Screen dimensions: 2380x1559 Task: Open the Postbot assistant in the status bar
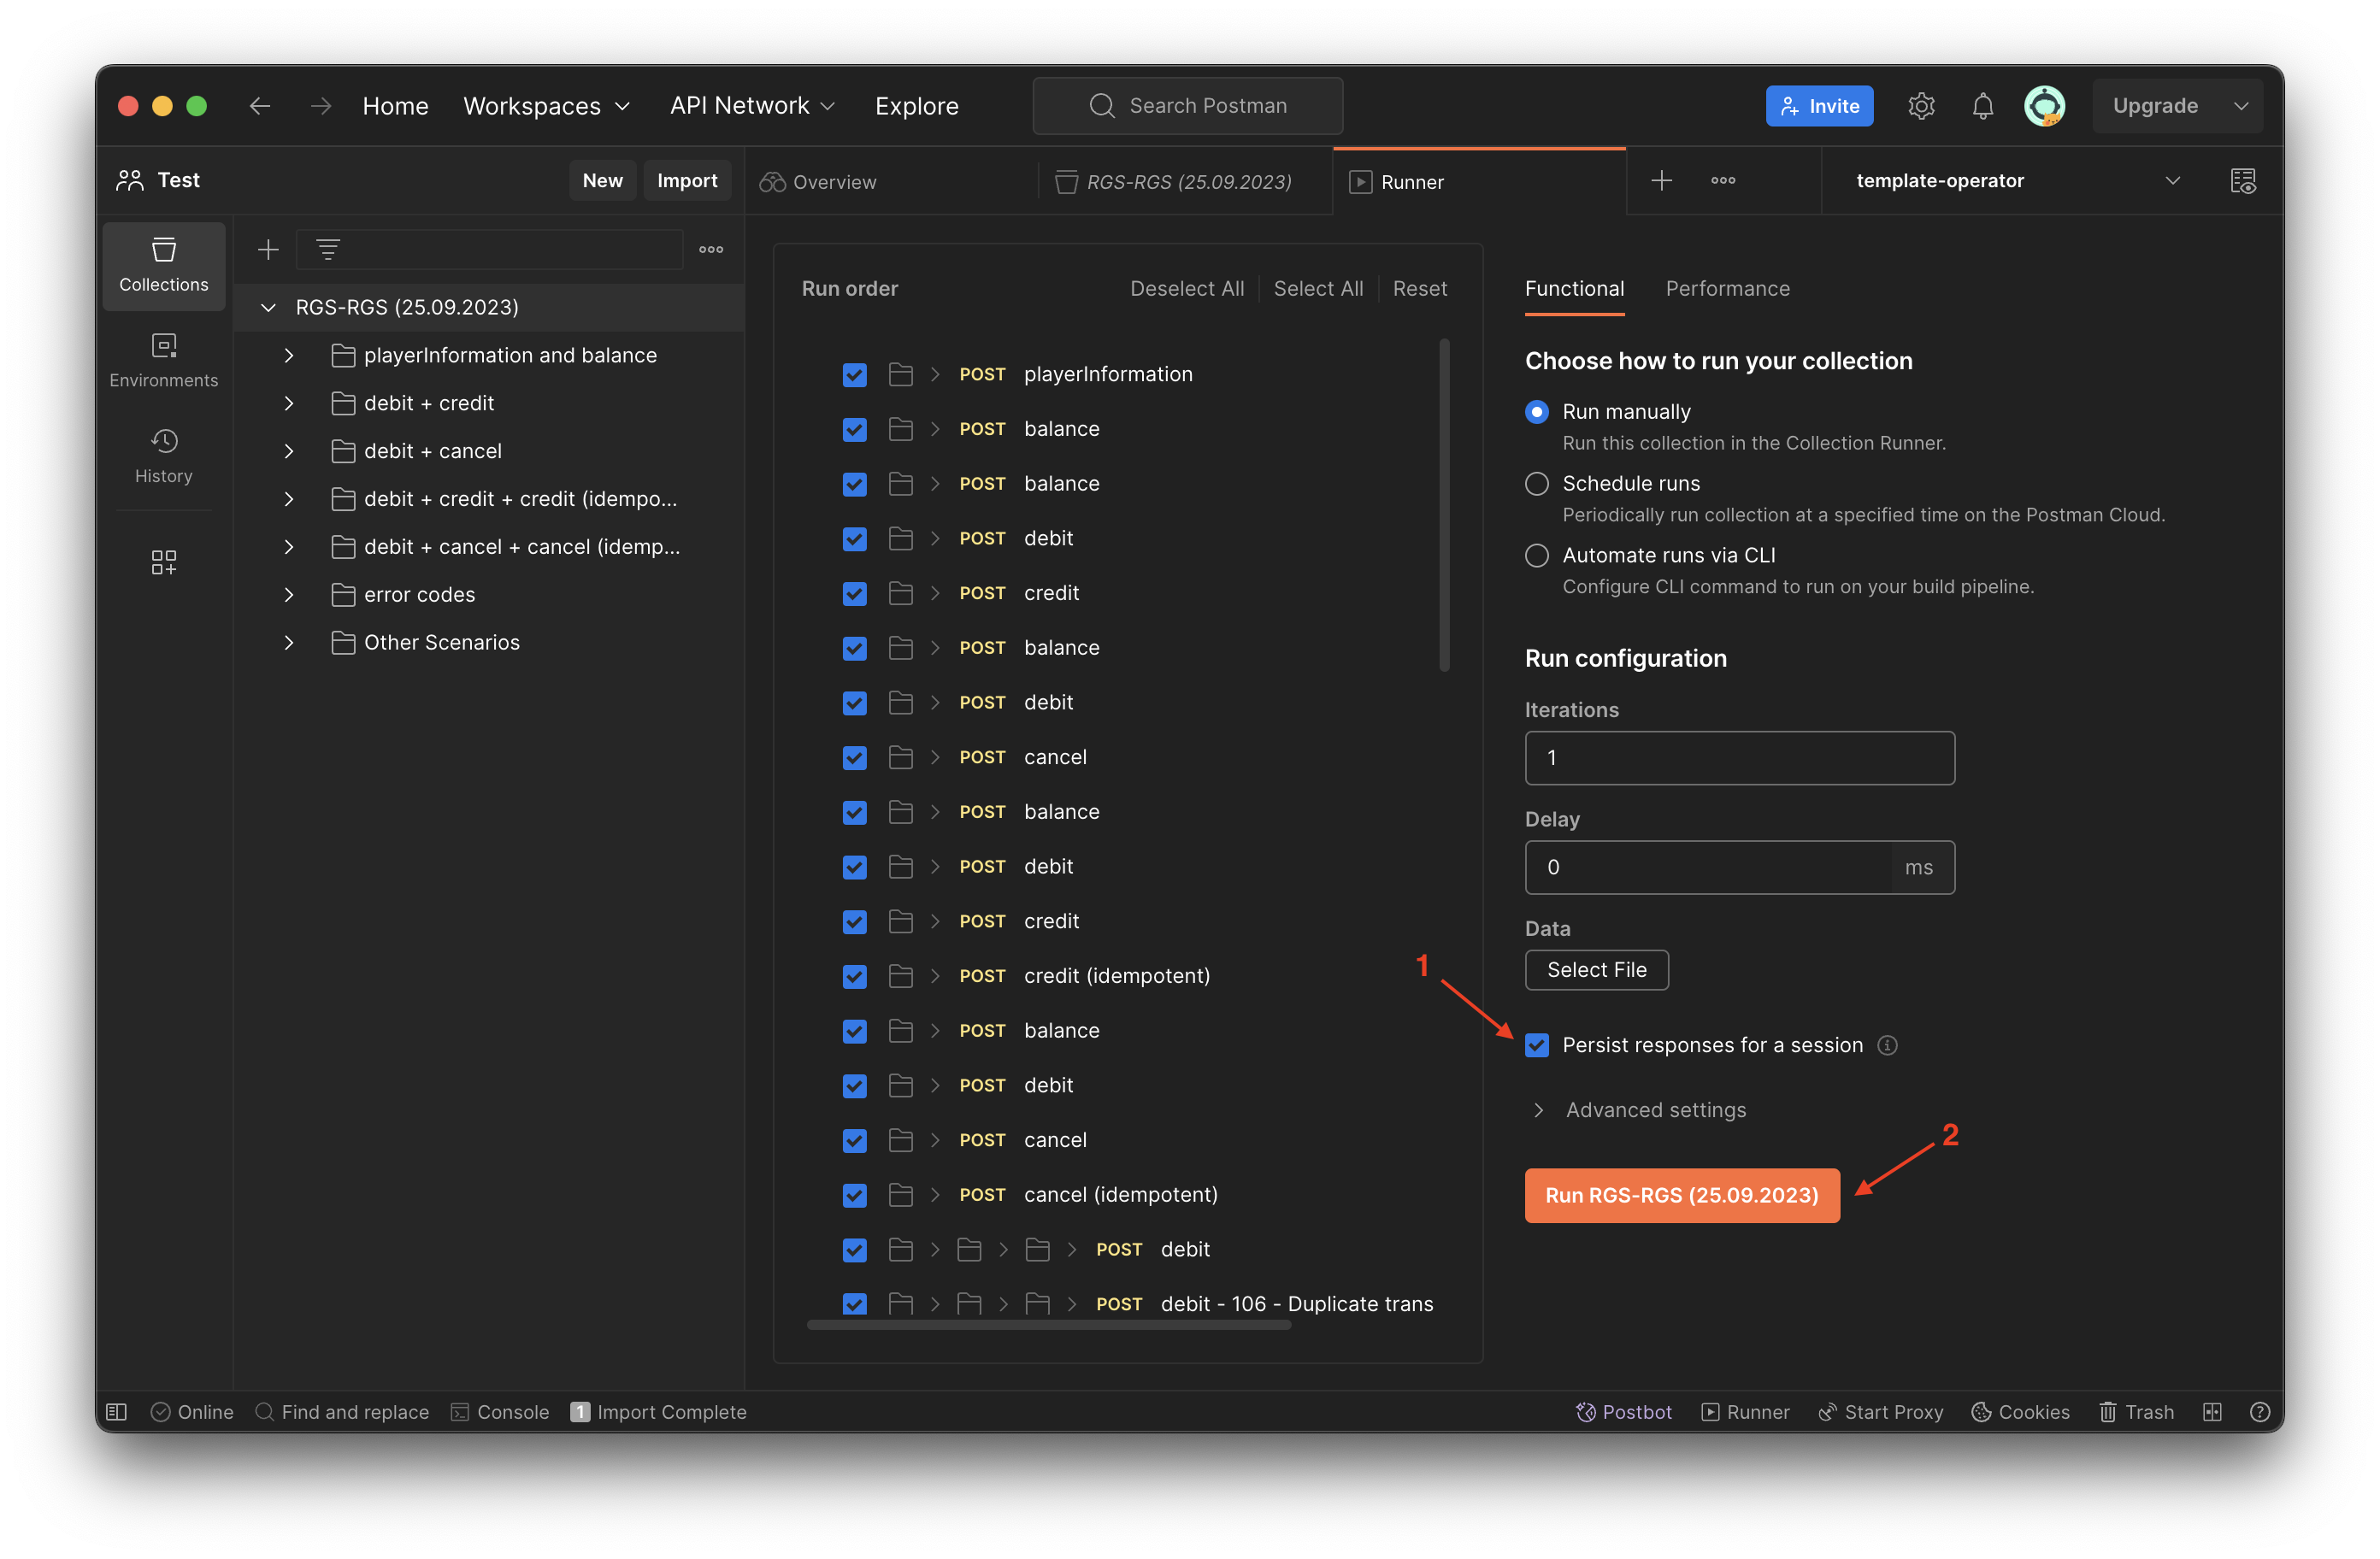click(x=1624, y=1411)
